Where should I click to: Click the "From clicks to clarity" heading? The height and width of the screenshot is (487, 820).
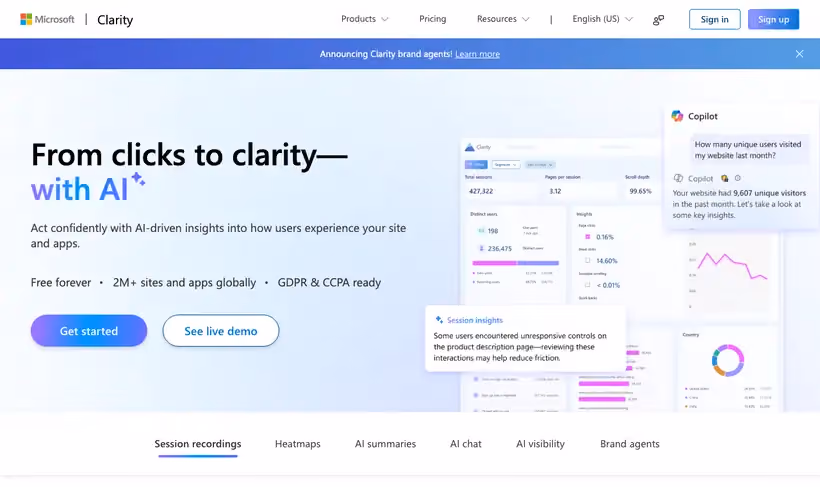point(189,155)
